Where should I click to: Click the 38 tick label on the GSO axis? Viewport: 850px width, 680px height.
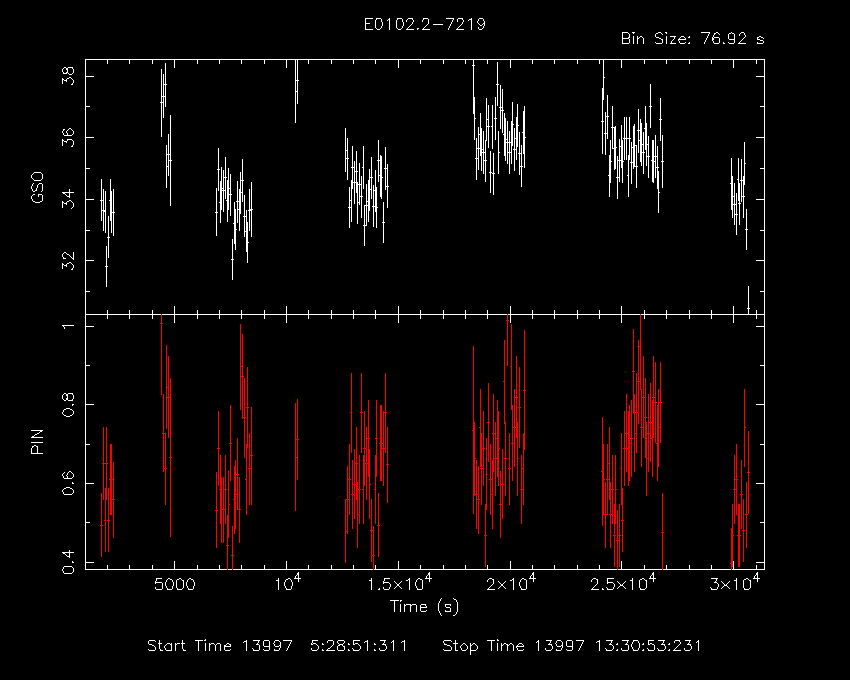click(x=69, y=76)
